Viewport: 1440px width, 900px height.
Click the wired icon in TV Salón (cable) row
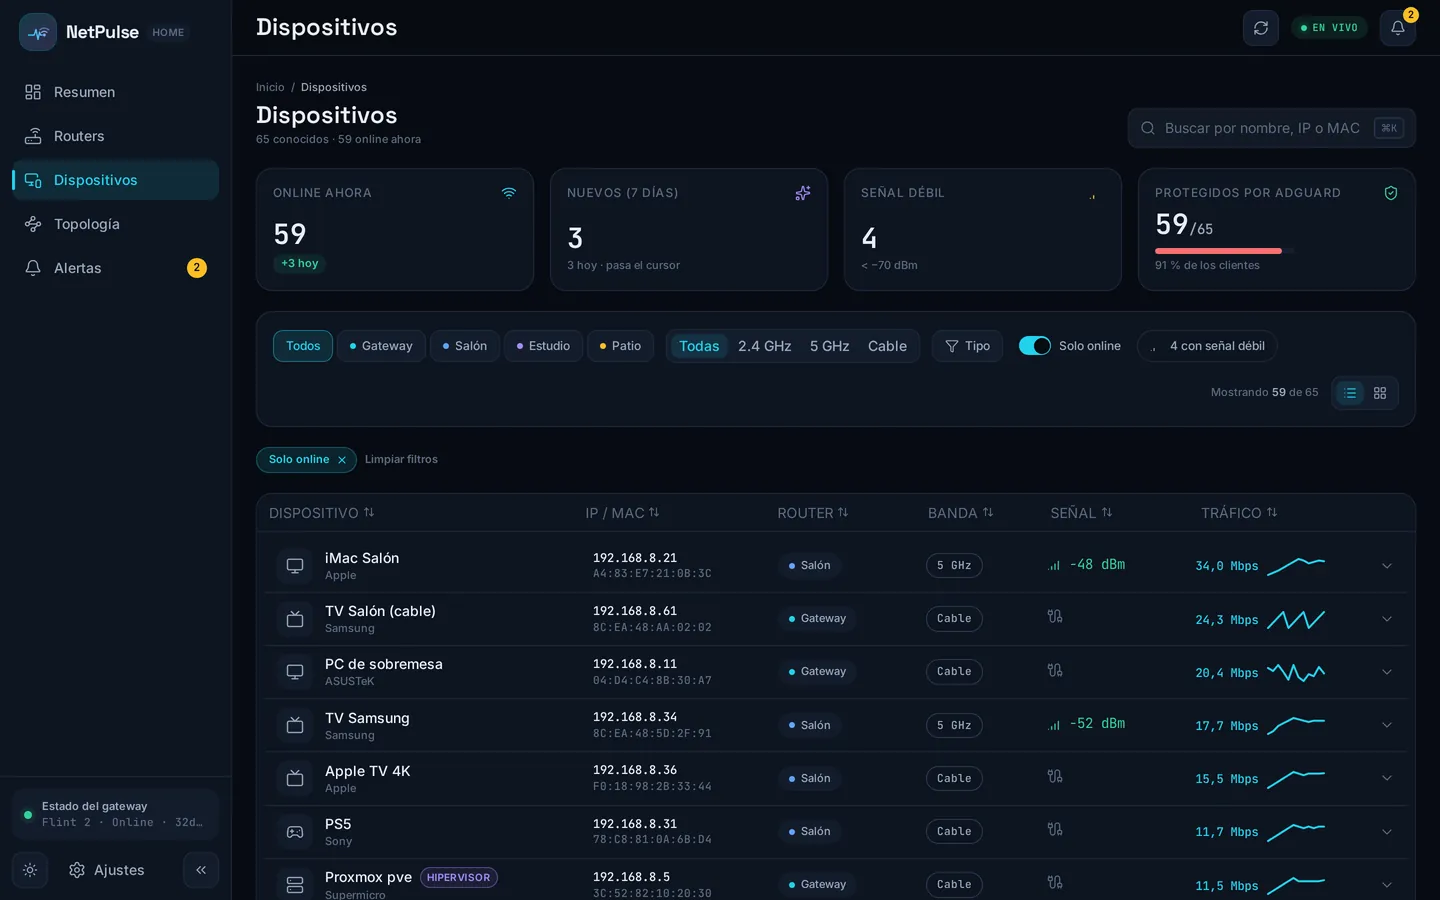click(x=1055, y=617)
